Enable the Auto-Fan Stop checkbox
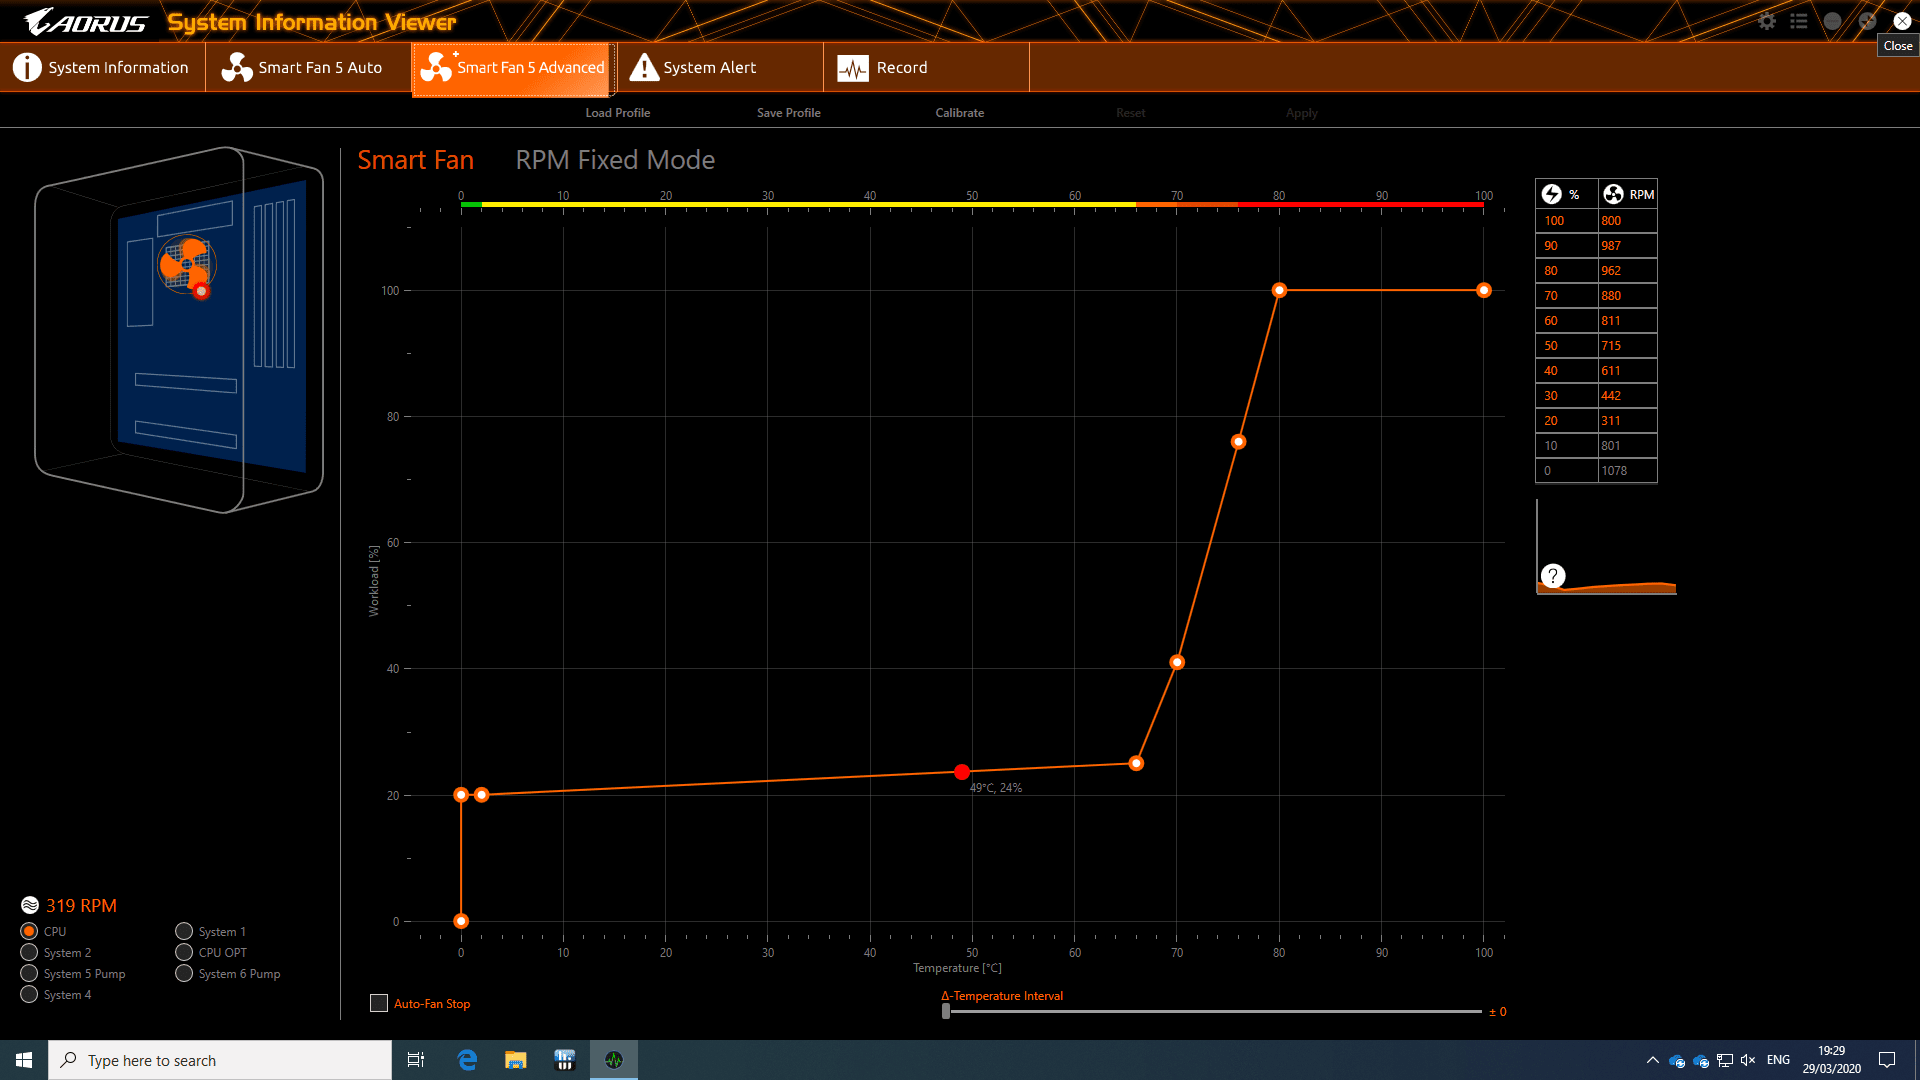Viewport: 1920px width, 1080px height. (379, 1003)
